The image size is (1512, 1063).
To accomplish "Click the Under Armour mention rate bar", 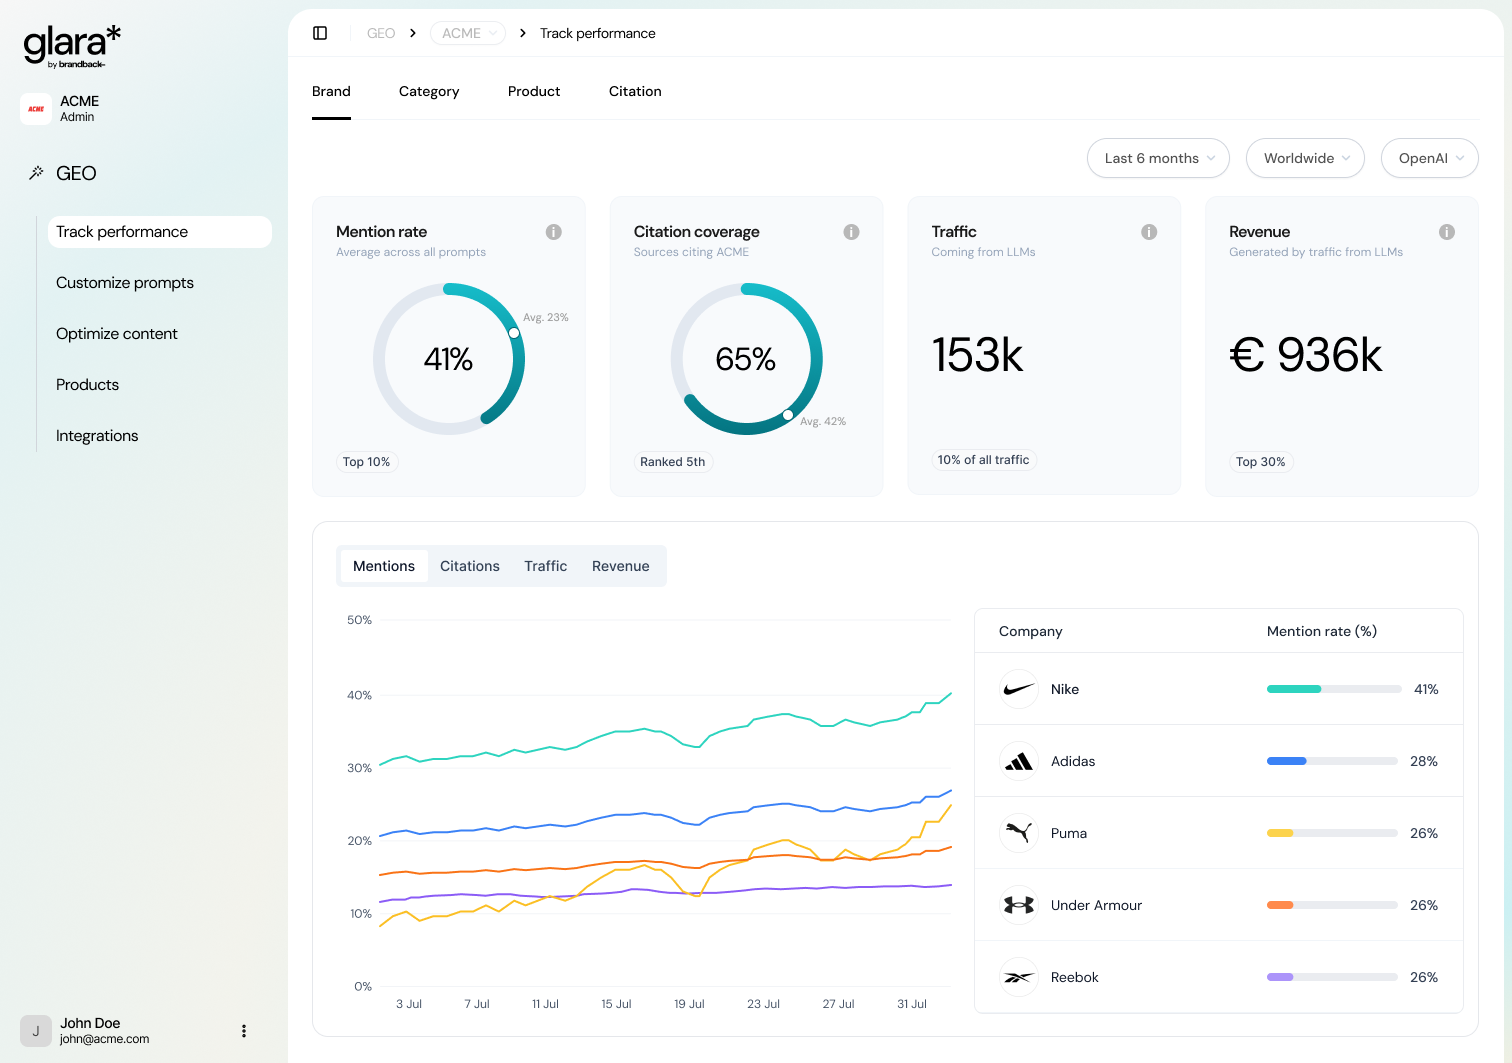I will coord(1332,905).
